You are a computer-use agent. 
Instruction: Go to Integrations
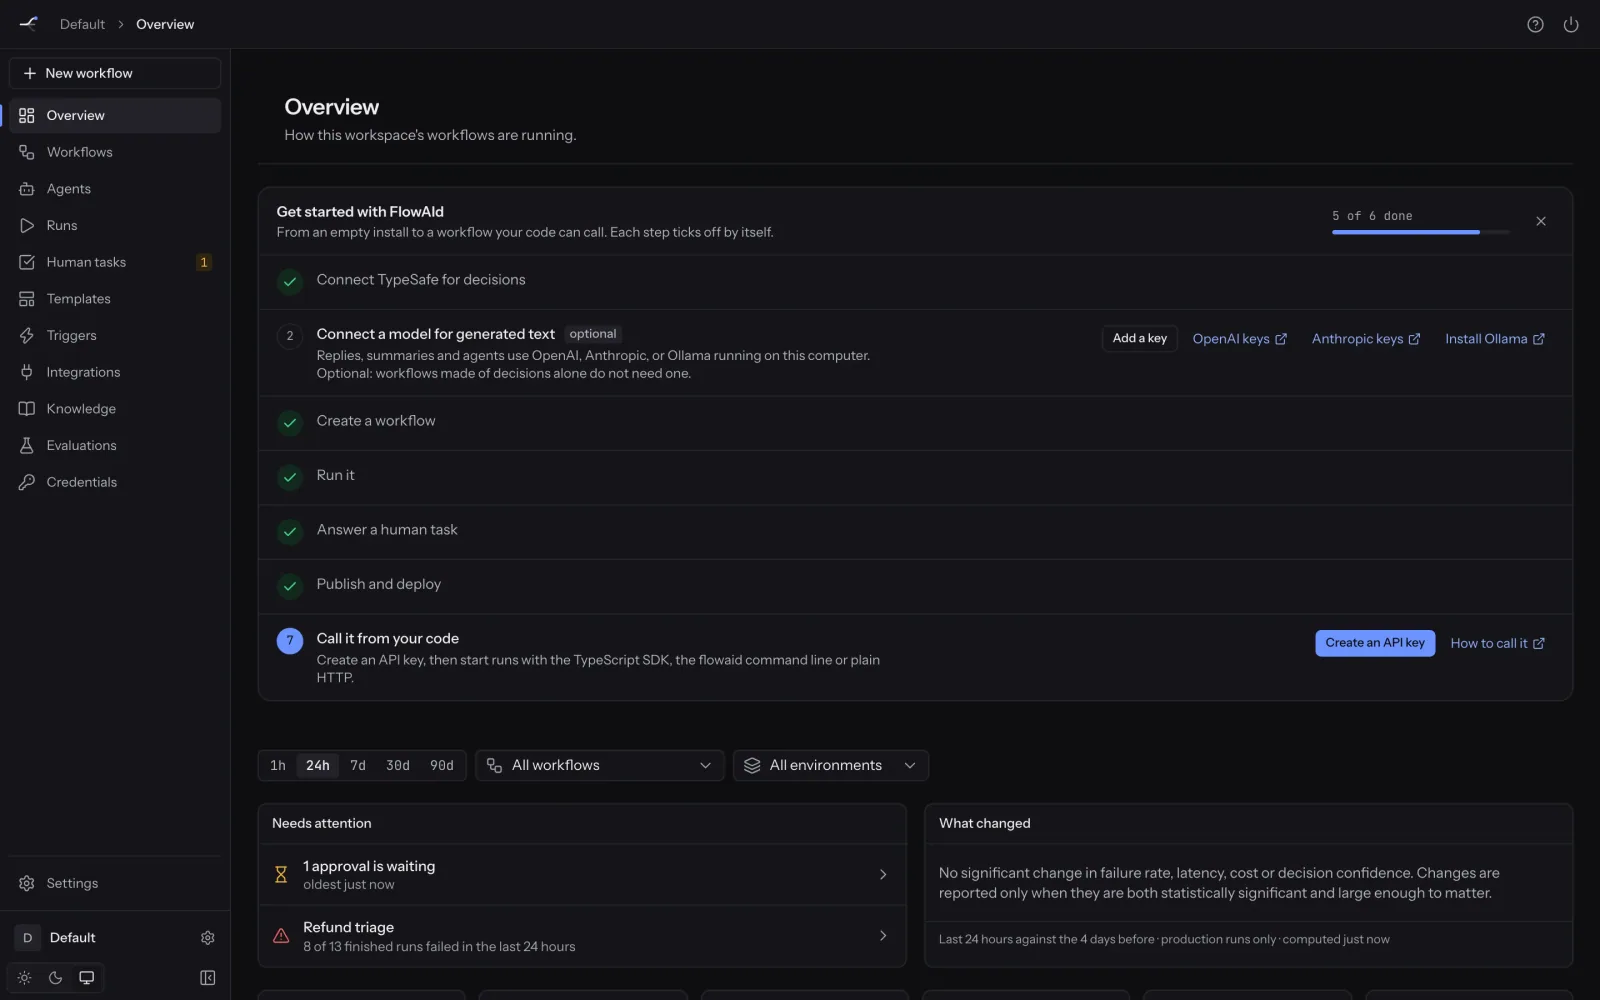click(115, 372)
